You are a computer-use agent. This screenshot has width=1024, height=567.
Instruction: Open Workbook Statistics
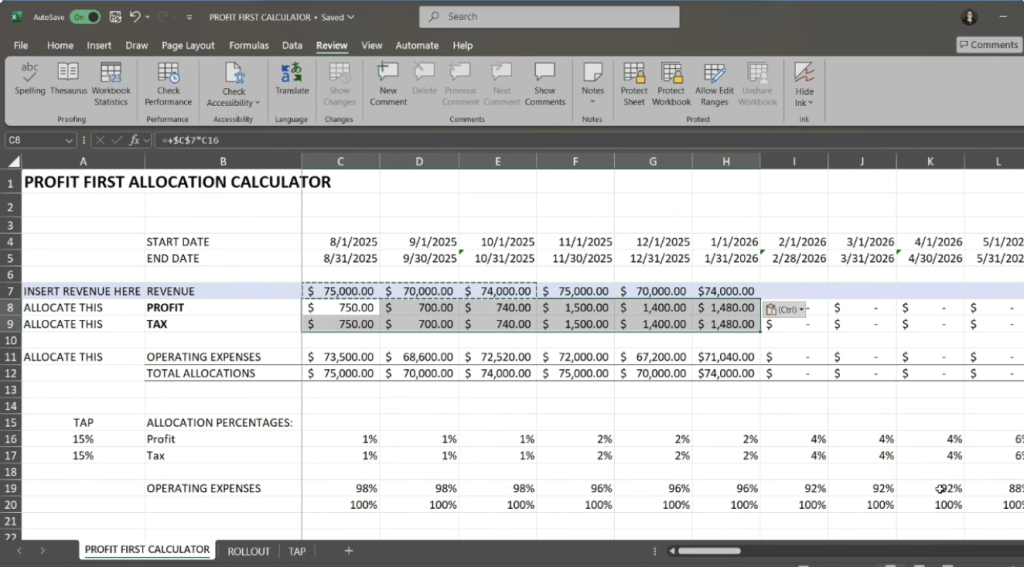[x=111, y=82]
